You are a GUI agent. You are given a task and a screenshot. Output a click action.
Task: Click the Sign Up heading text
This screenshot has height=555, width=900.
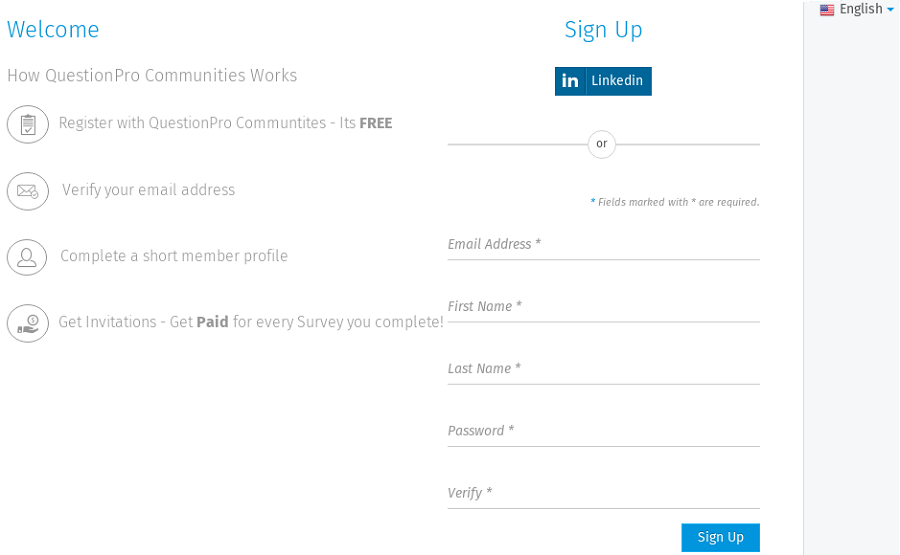click(x=603, y=30)
